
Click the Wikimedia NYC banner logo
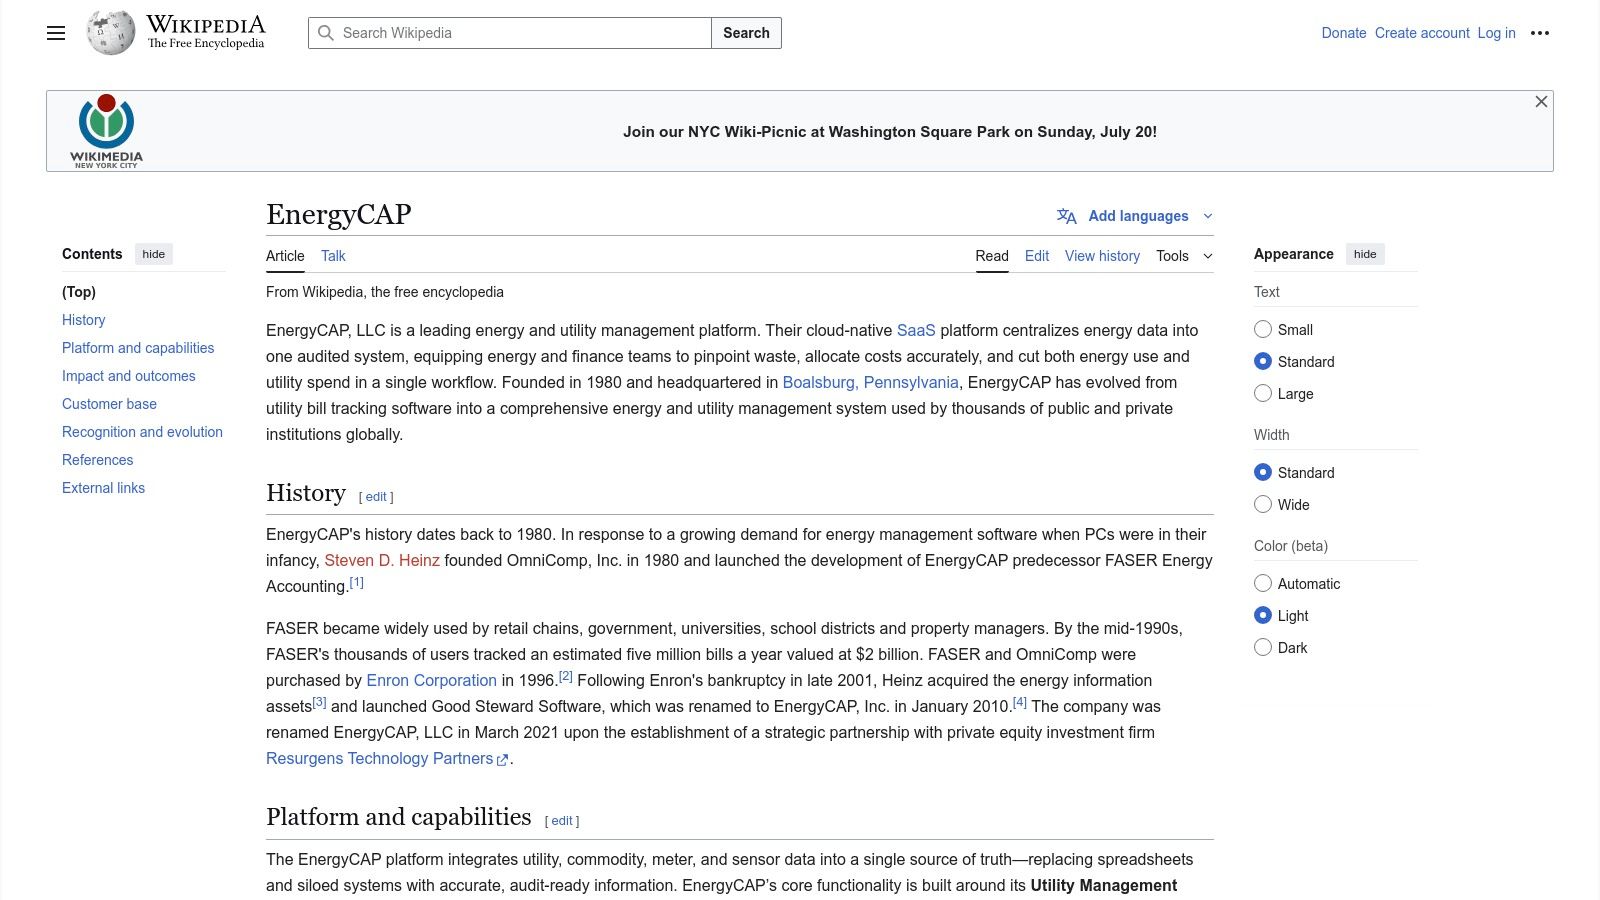click(107, 131)
